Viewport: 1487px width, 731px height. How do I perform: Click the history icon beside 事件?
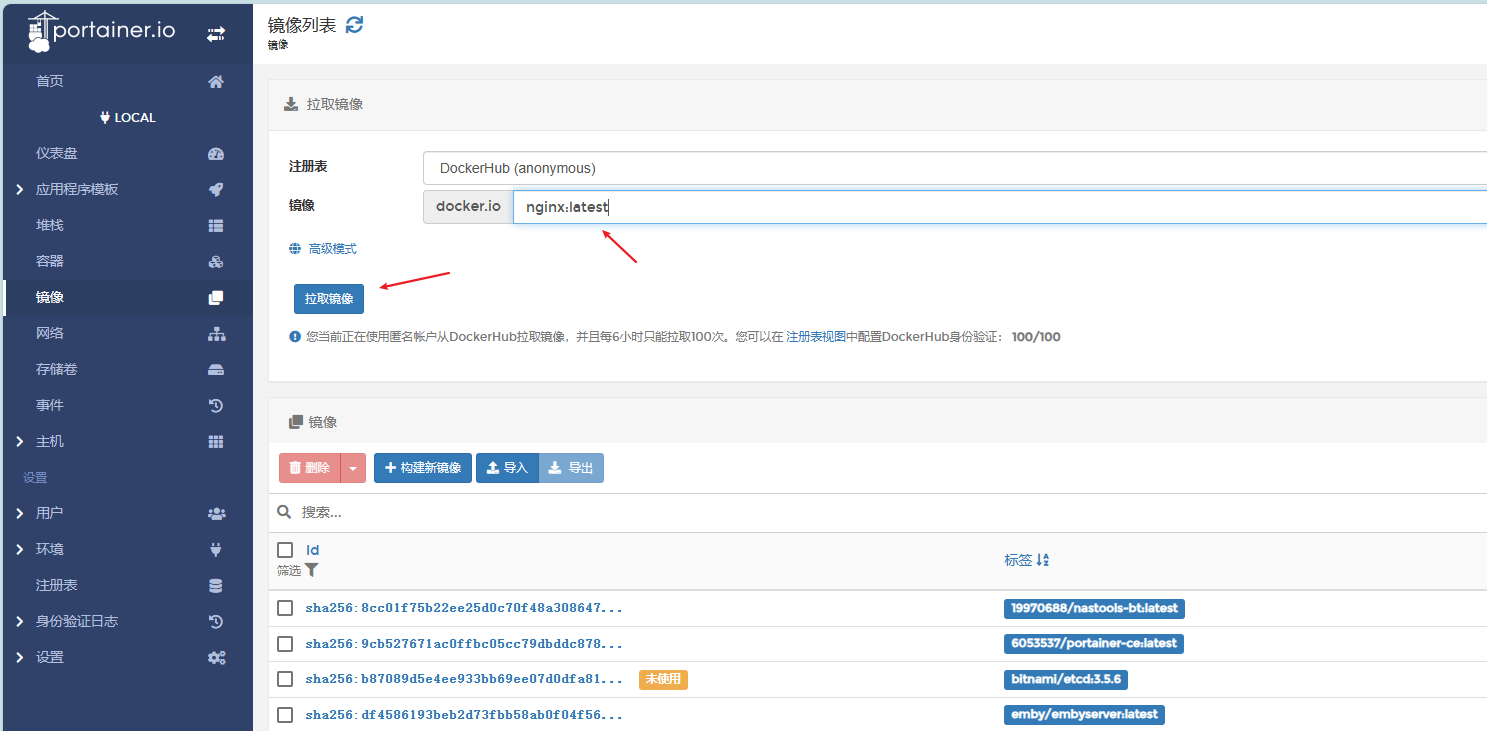point(216,406)
